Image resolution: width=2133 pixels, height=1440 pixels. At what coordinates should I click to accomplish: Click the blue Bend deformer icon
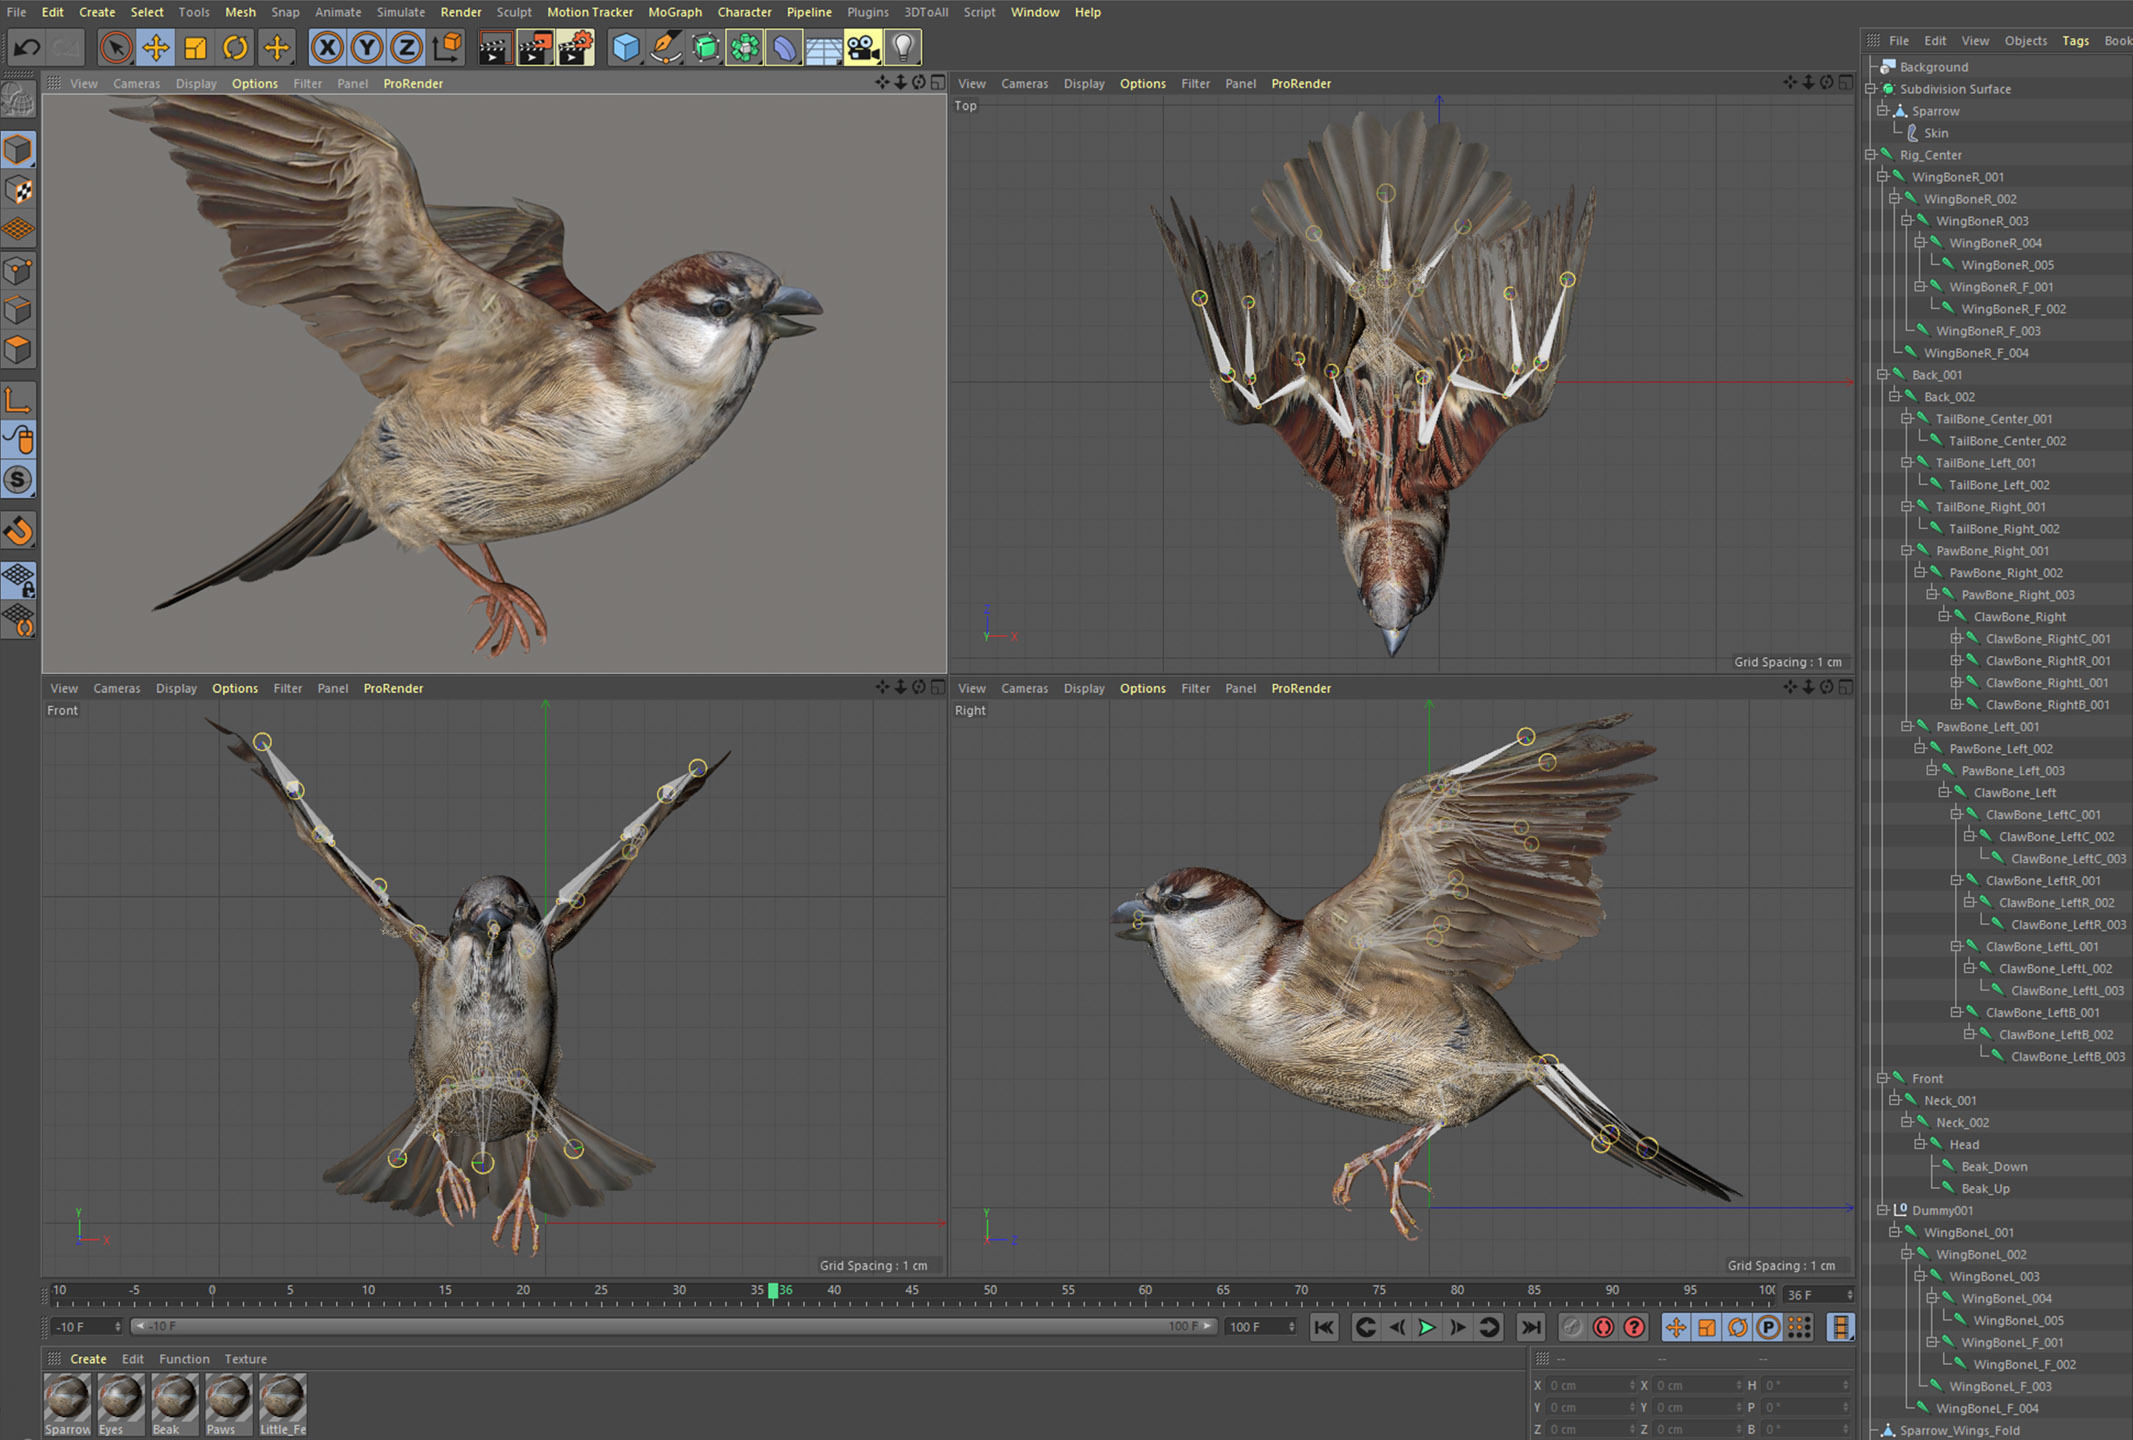785,47
